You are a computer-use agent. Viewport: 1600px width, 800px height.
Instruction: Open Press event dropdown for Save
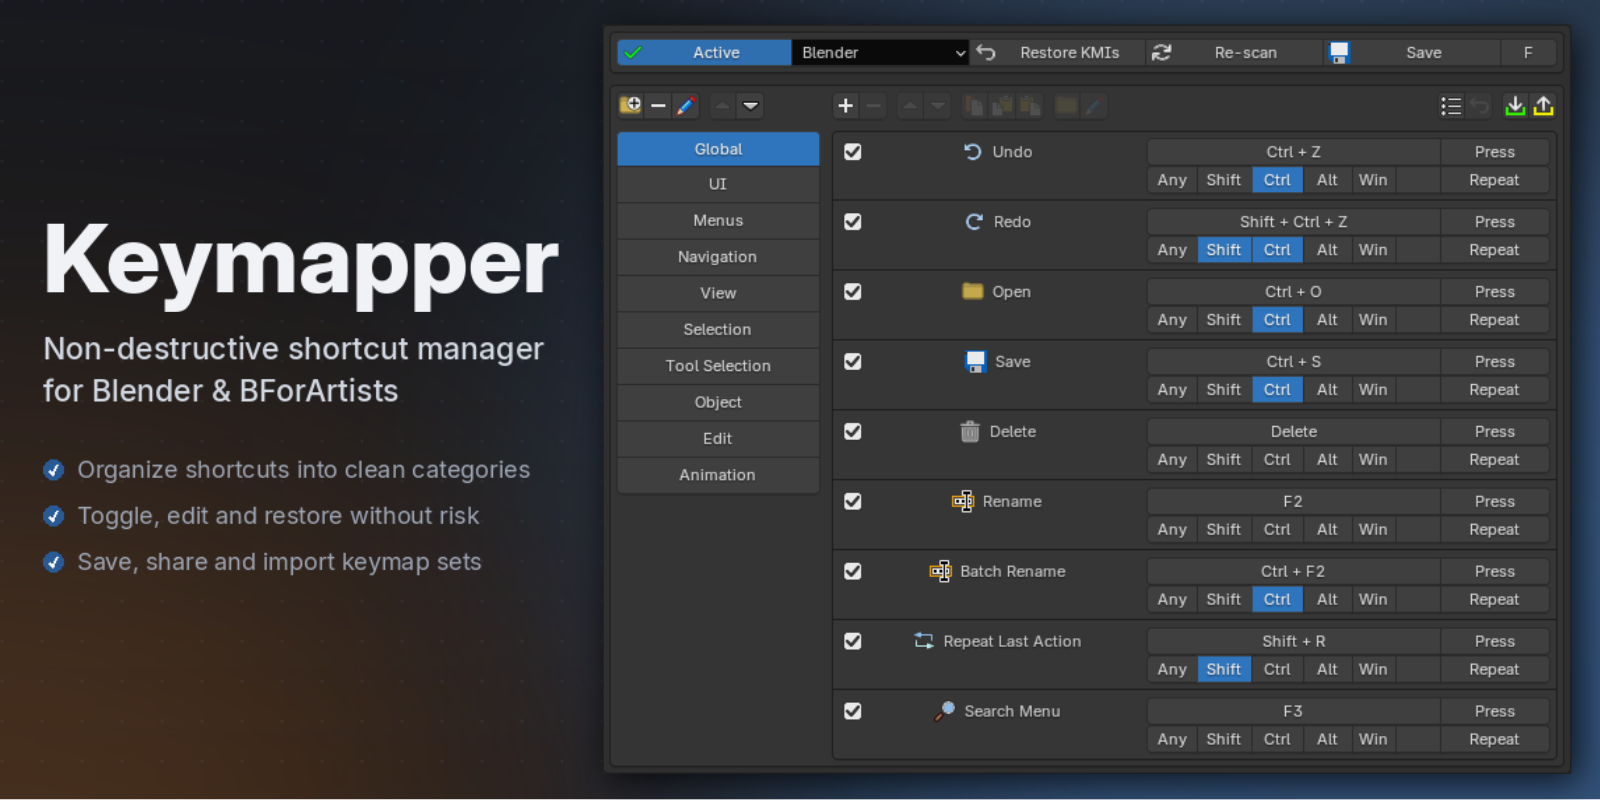coord(1495,362)
